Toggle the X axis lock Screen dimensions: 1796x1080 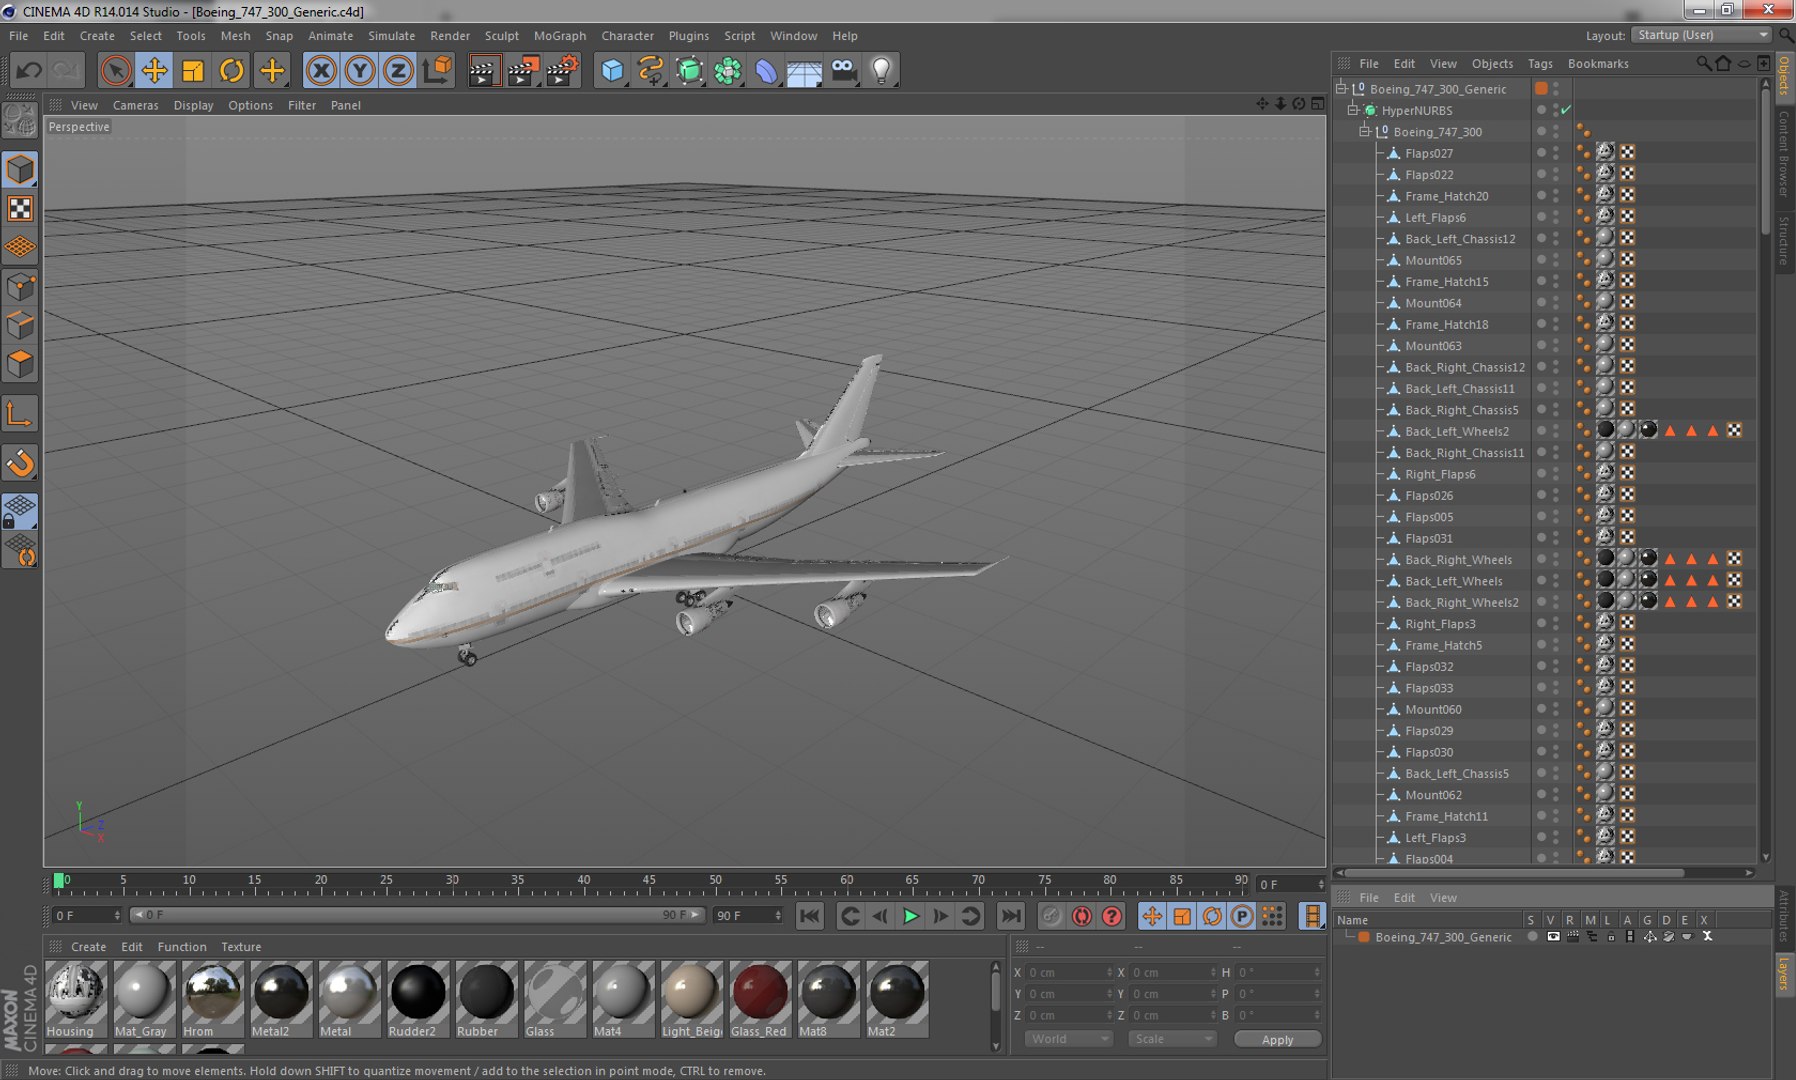pos(321,70)
